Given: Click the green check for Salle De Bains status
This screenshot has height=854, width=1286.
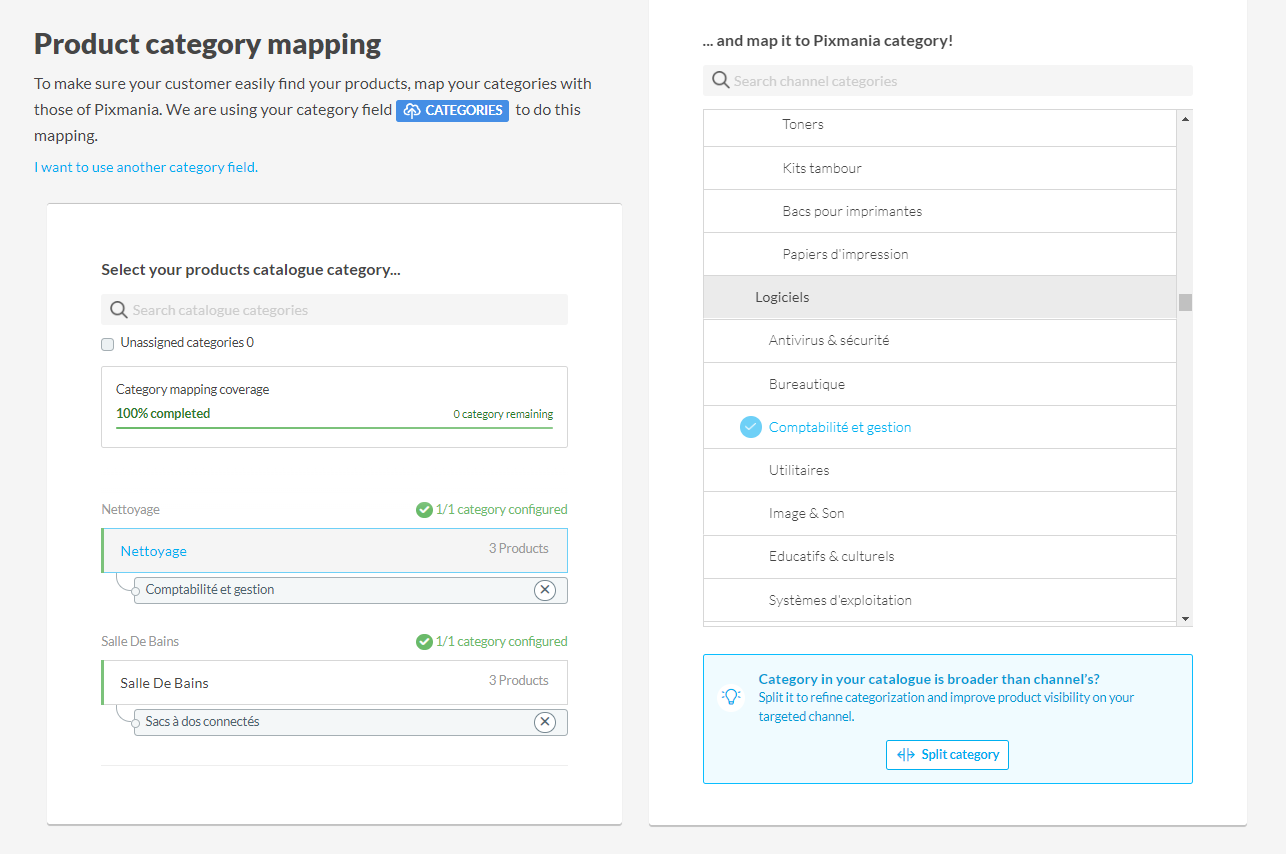Looking at the screenshot, I should (x=424, y=642).
